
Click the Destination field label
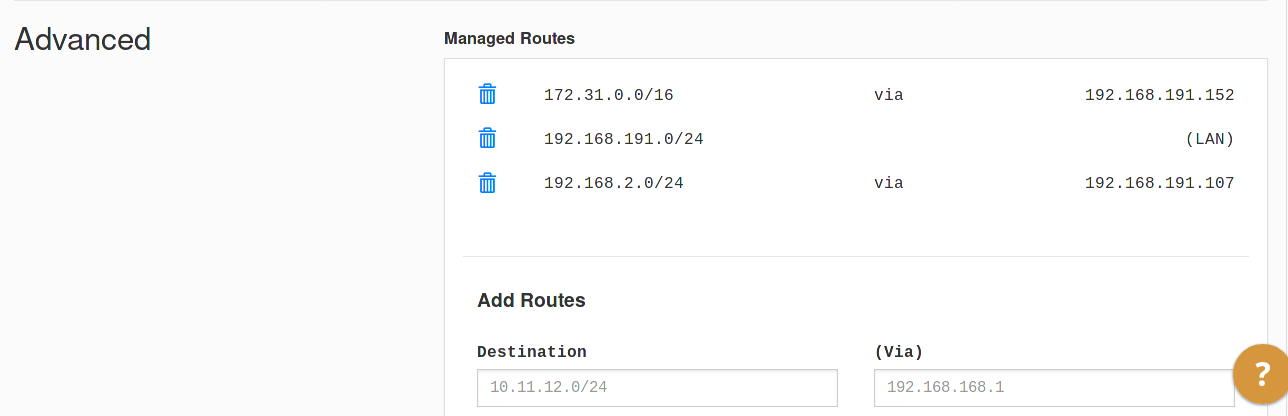click(x=531, y=352)
